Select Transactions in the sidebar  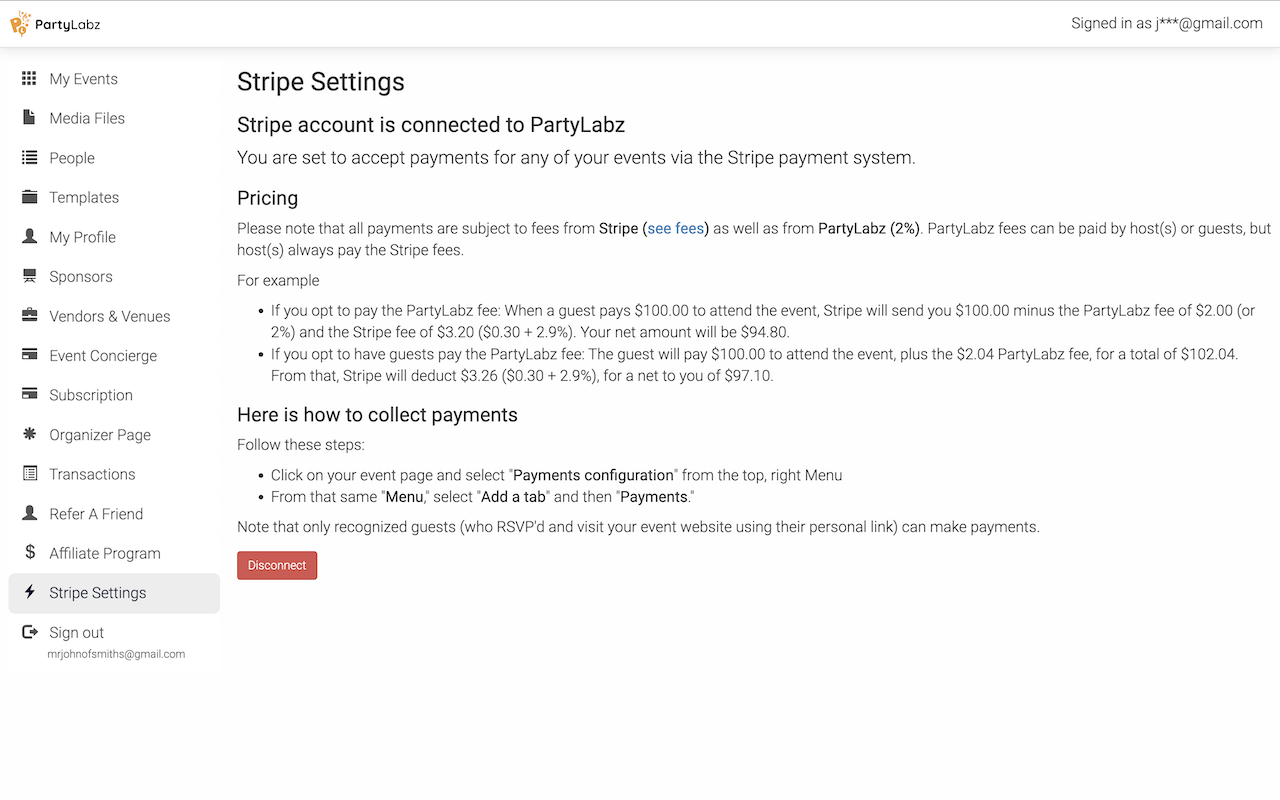point(92,474)
